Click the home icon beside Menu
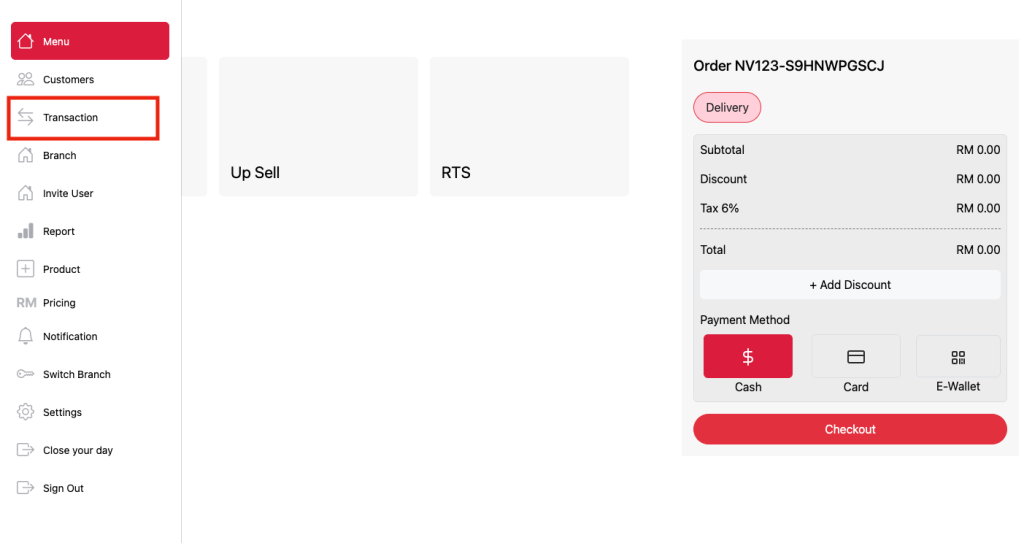Screen dimensions: 1024x543 [x=25, y=41]
